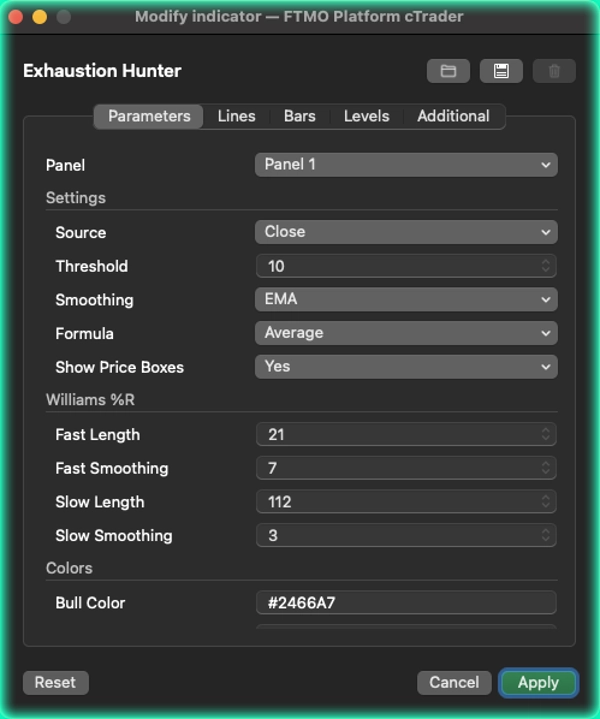Click the Slow Length stepper arrows
600x719 pixels.
pyautogui.click(x=545, y=502)
